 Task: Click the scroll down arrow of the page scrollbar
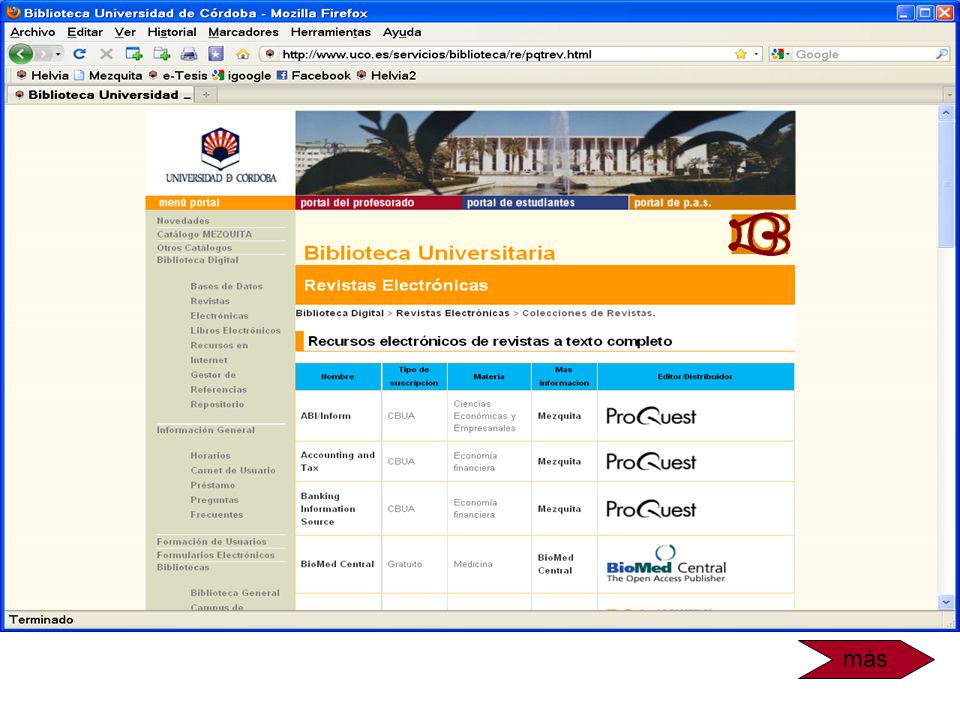pos(946,602)
